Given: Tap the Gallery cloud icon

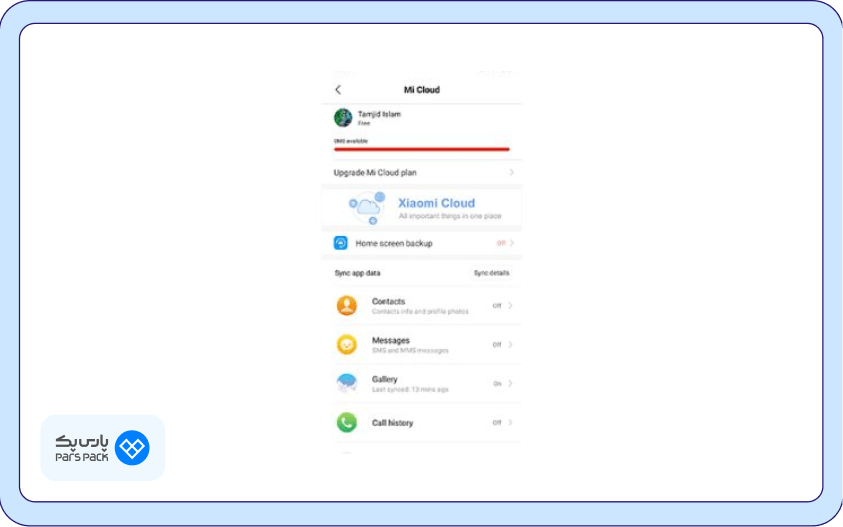Looking at the screenshot, I should [x=347, y=383].
